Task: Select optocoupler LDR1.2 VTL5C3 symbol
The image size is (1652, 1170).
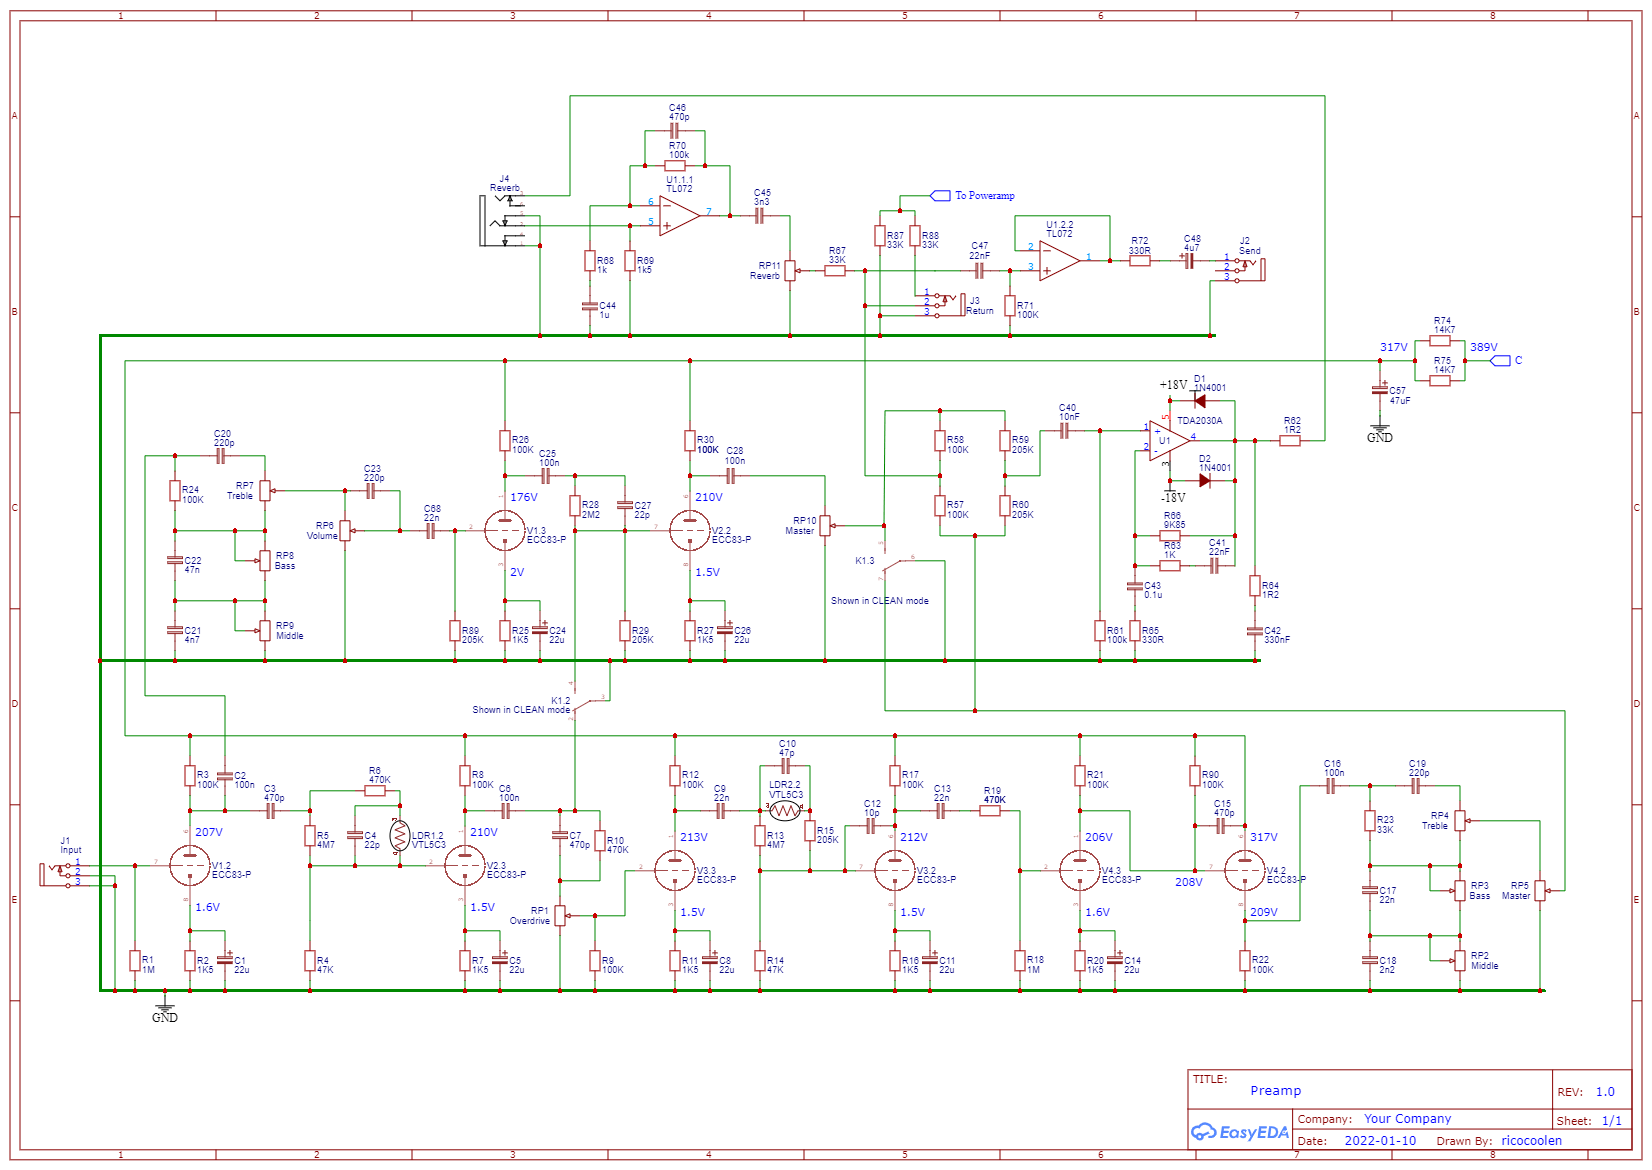Action: [x=400, y=836]
